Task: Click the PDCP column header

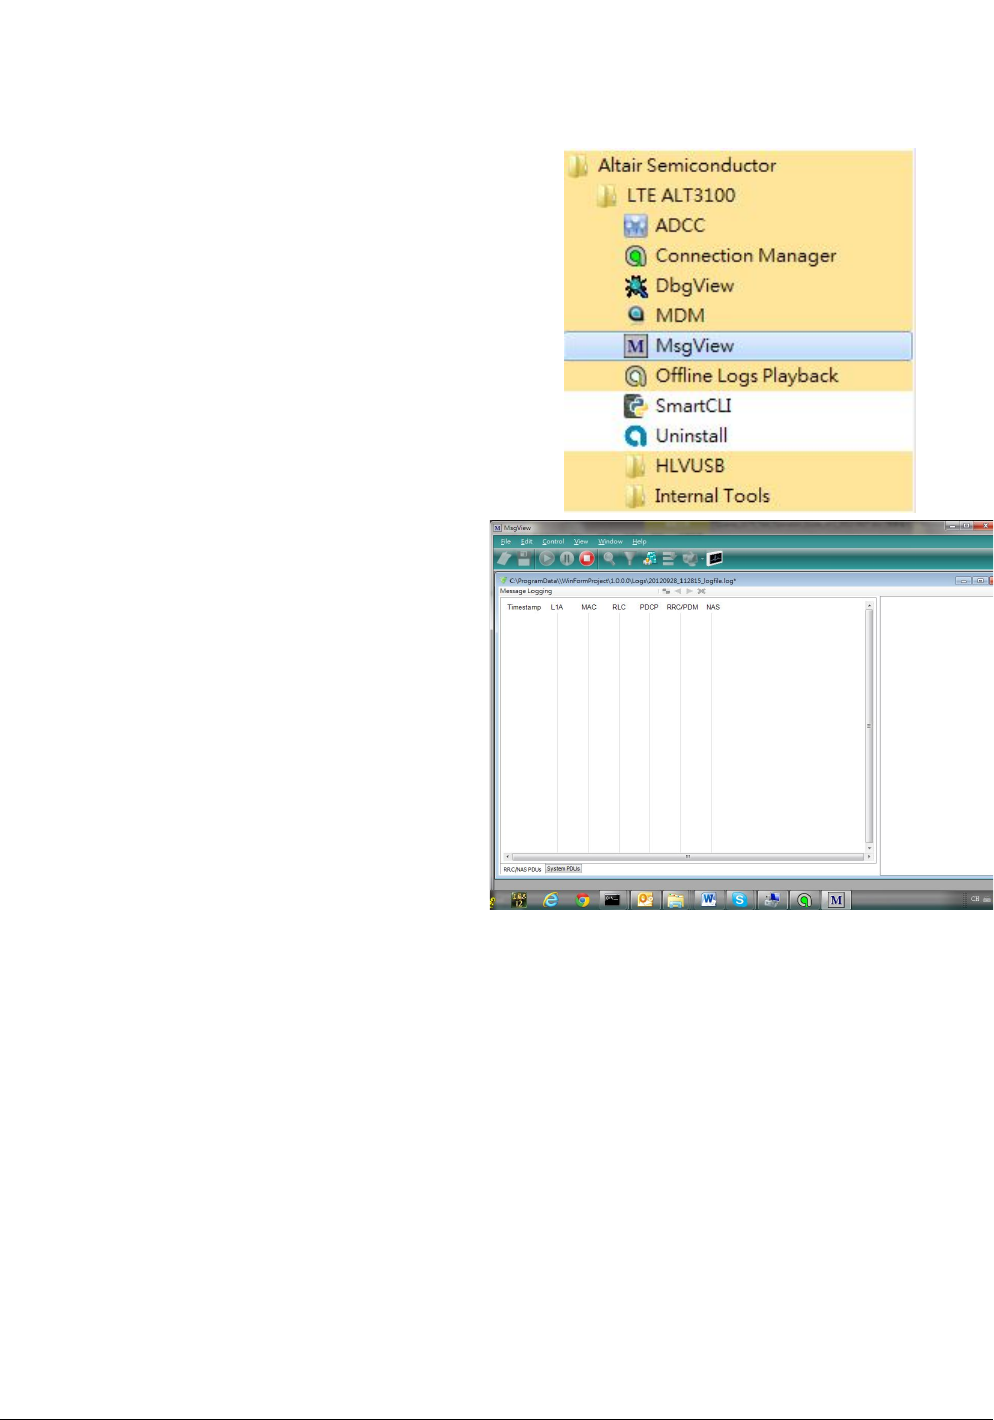Action: click(649, 607)
